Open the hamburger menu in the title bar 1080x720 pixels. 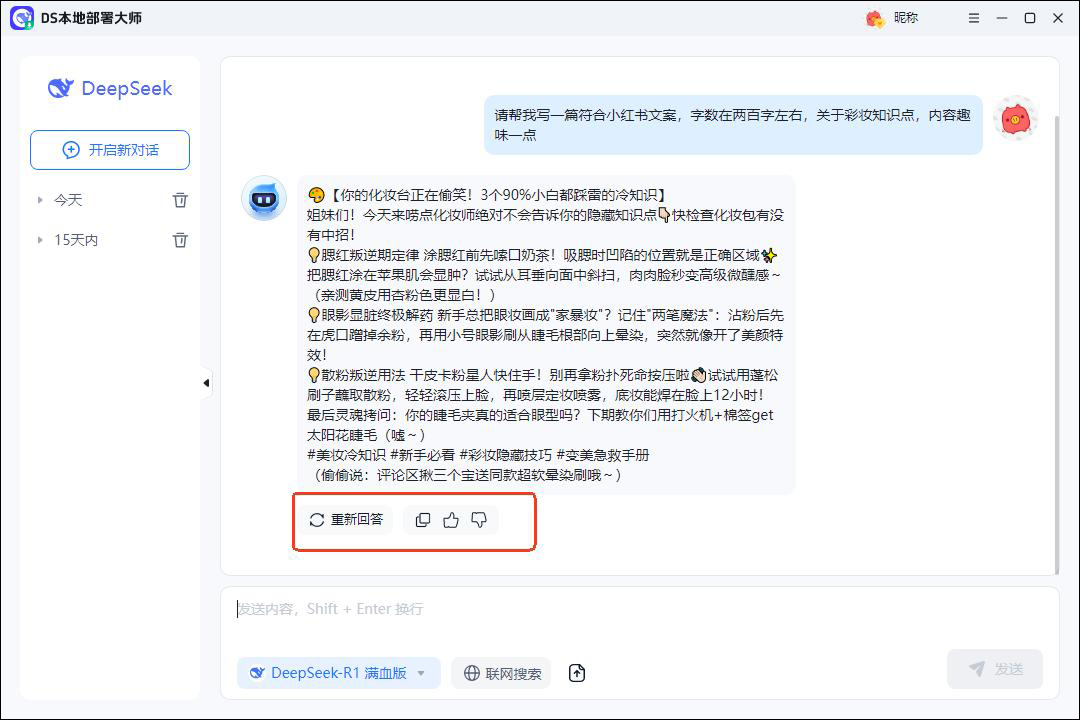pyautogui.click(x=973, y=18)
